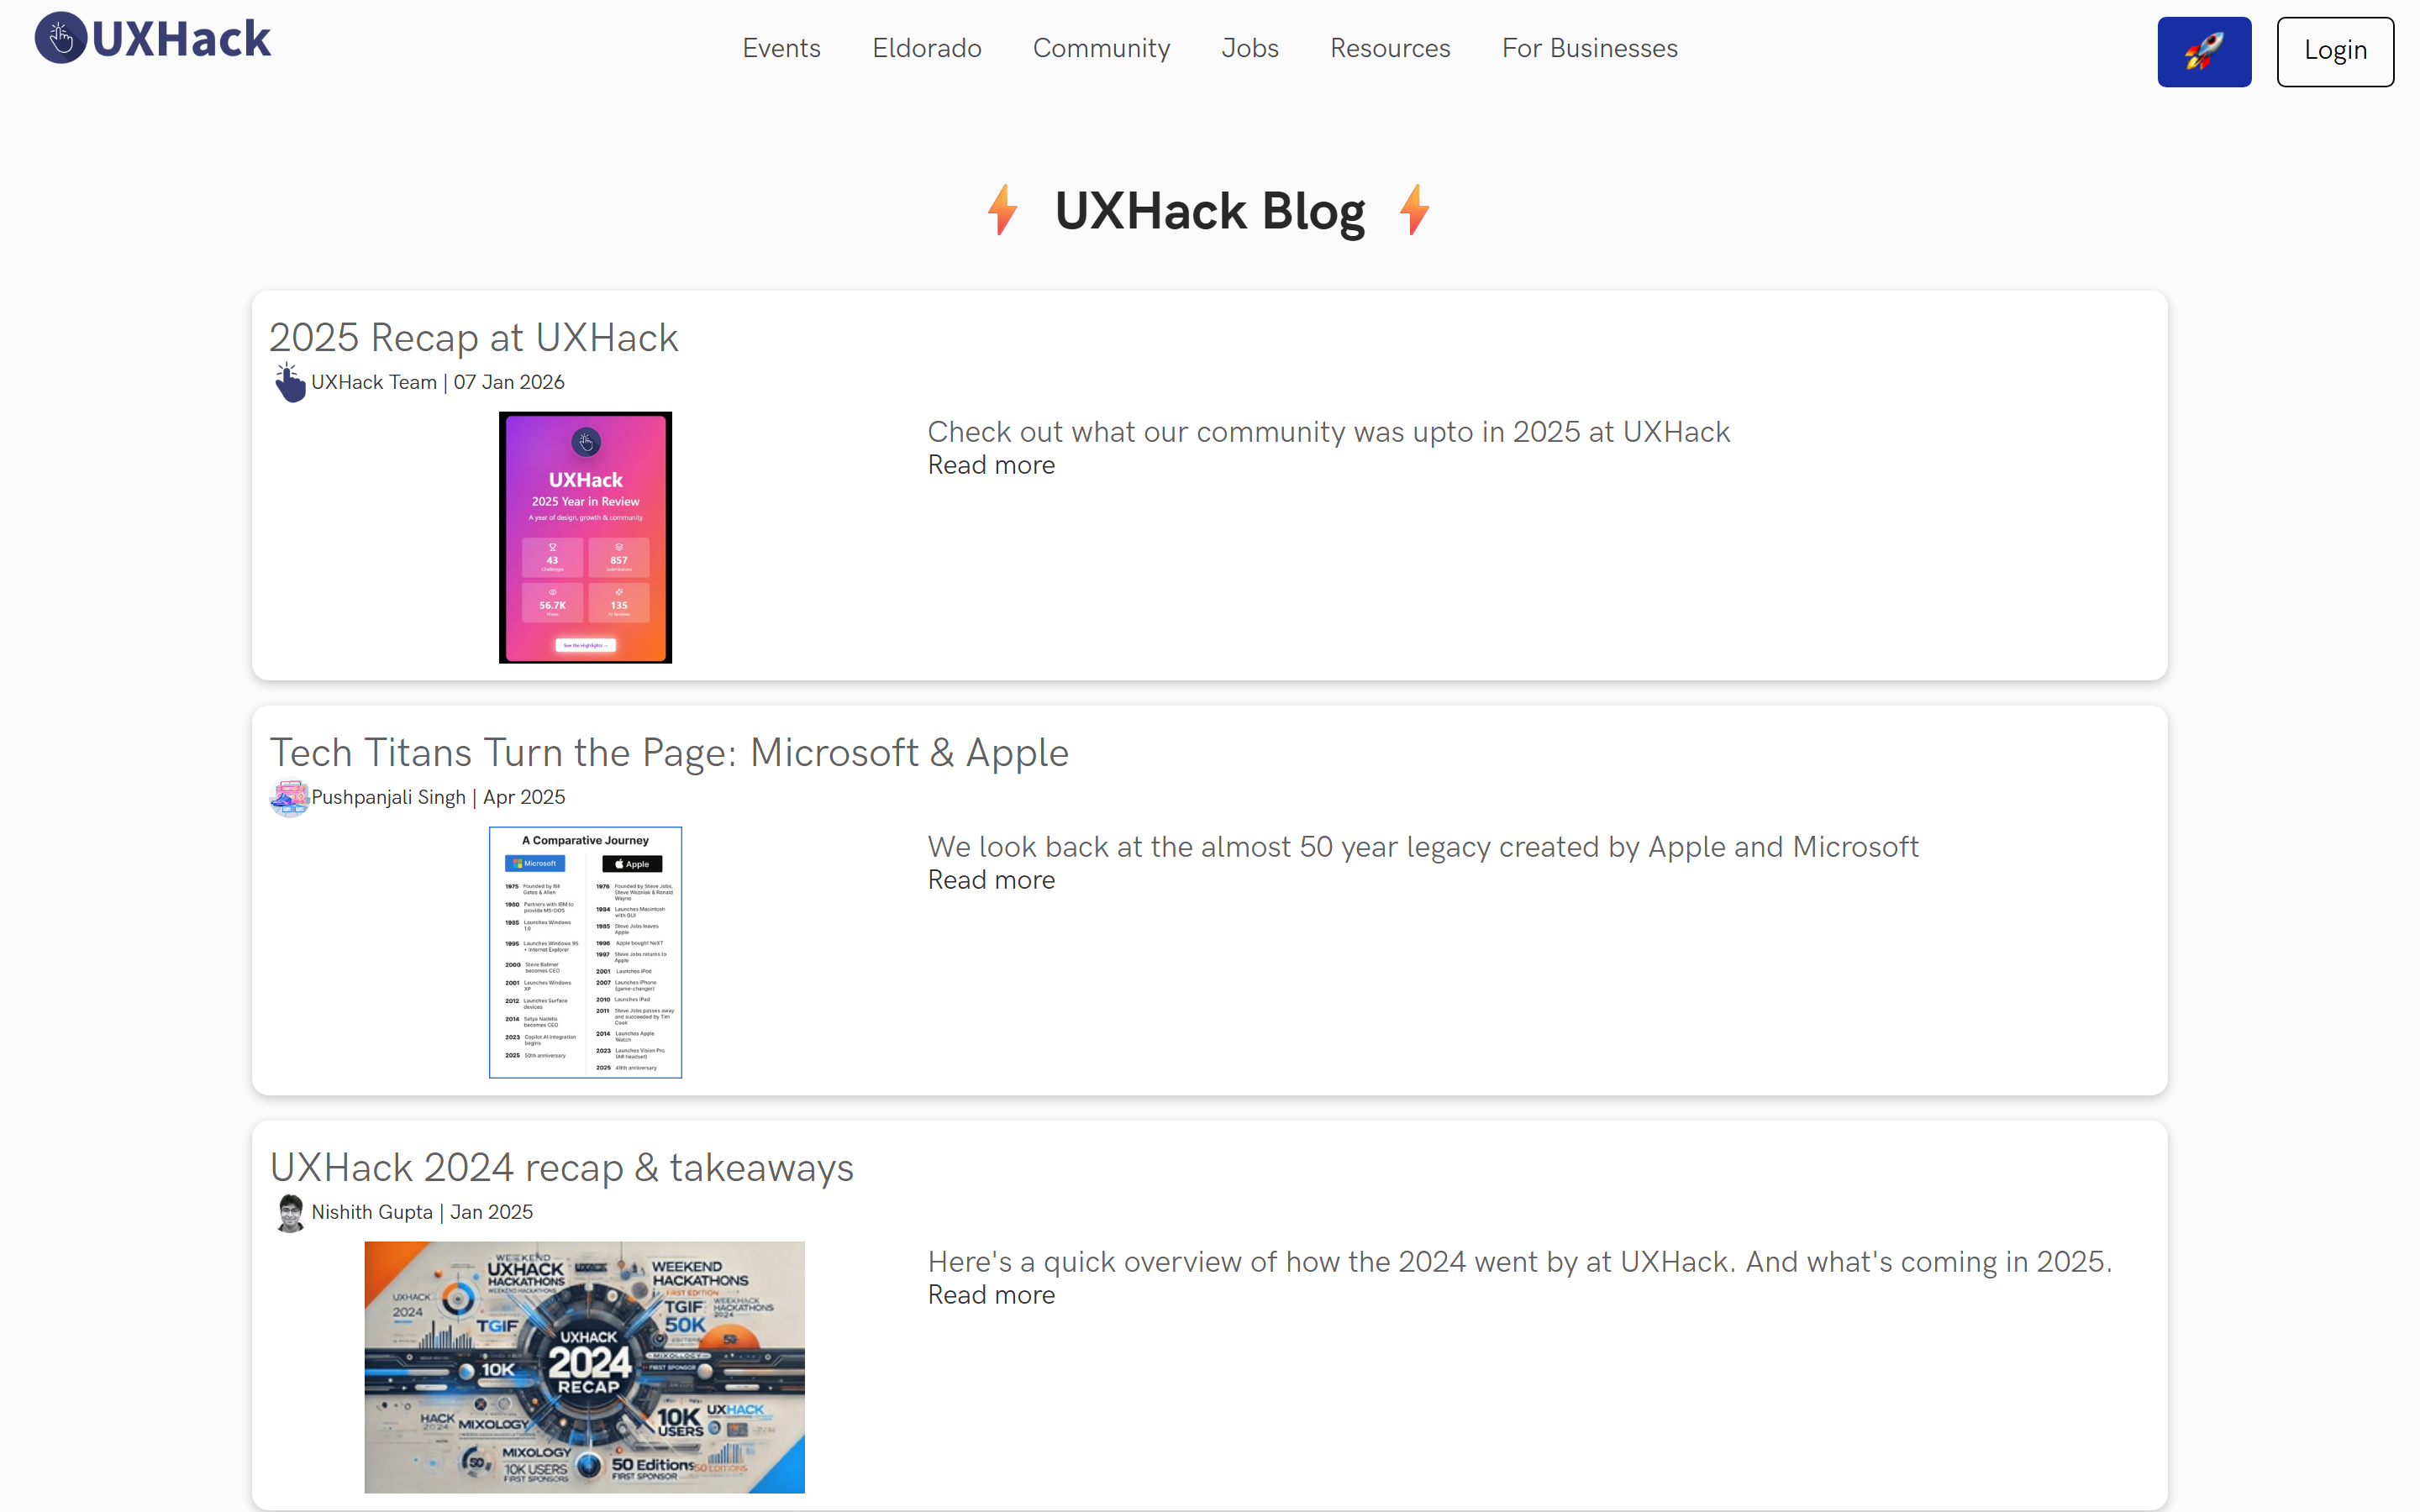Click the 'UXHack Blog' page heading
2420x1512 pixels.
[1209, 211]
